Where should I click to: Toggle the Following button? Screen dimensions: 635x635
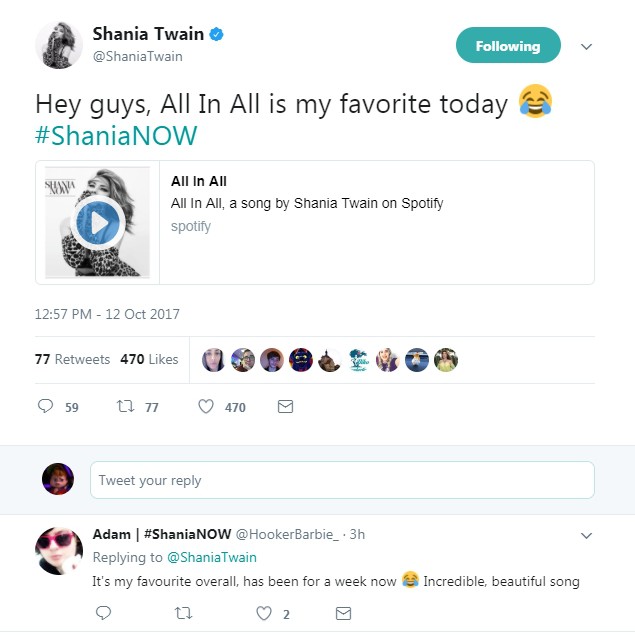pos(507,46)
